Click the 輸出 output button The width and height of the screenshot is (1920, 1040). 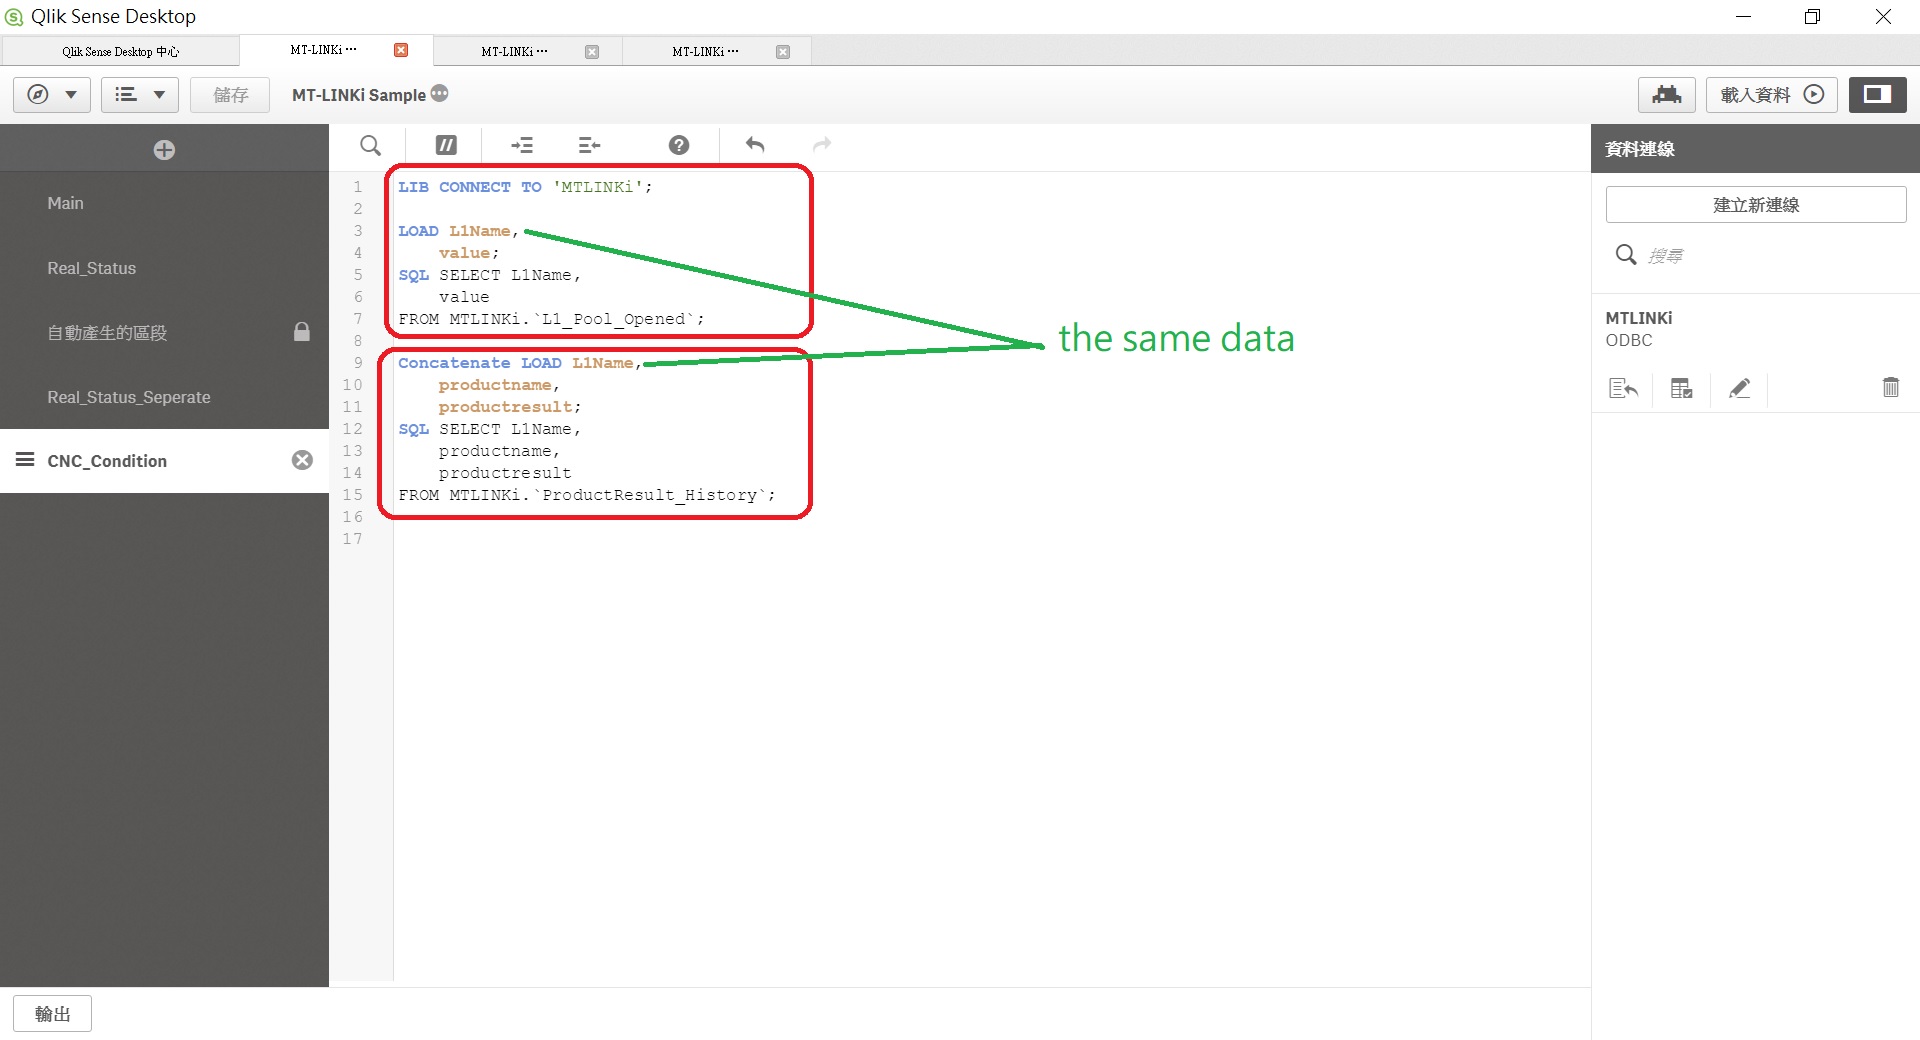click(x=52, y=1014)
